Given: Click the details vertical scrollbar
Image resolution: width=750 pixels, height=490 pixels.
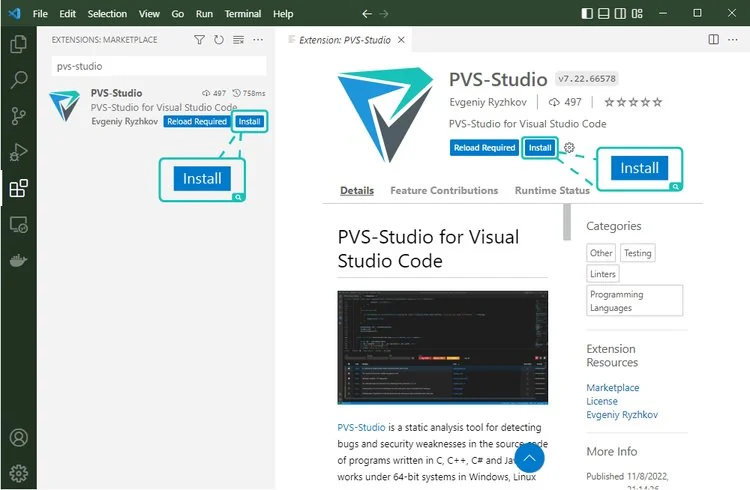Looking at the screenshot, I should click(x=567, y=222).
